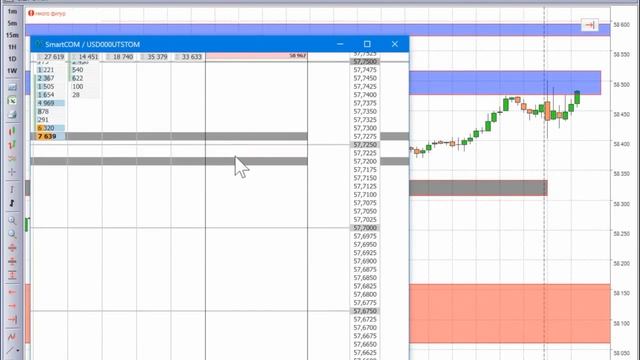
Task: Click price level 57,6750 in ladder
Action: (x=365, y=311)
